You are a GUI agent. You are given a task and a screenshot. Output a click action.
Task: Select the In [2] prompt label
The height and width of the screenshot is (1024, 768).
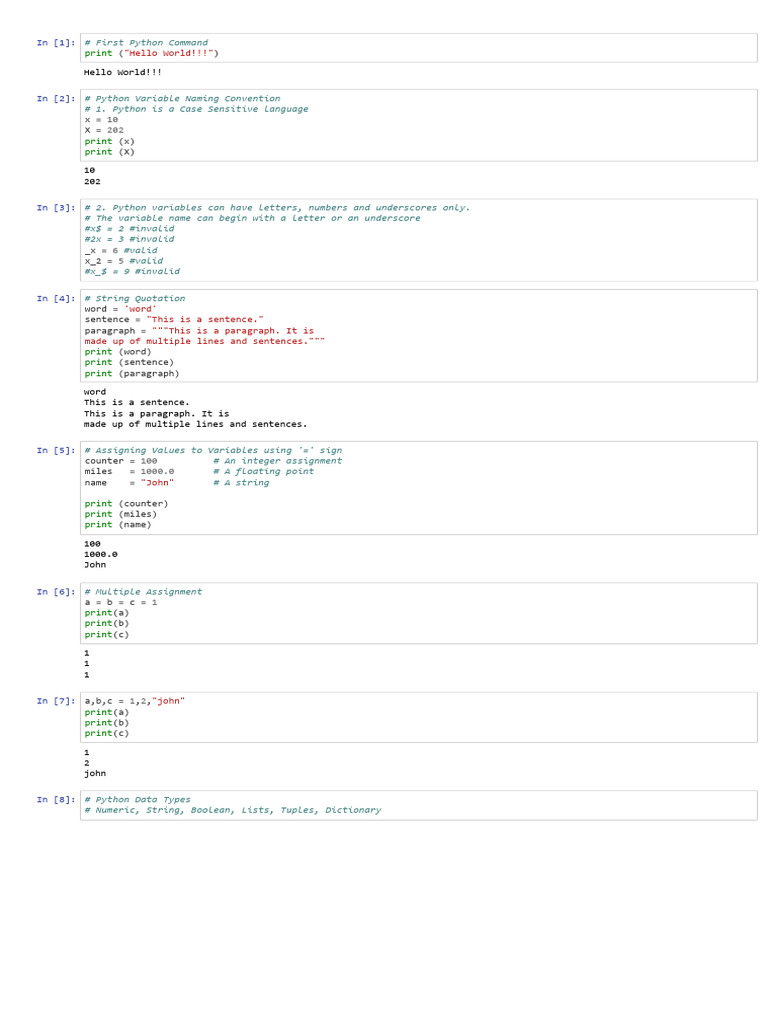click(56, 99)
